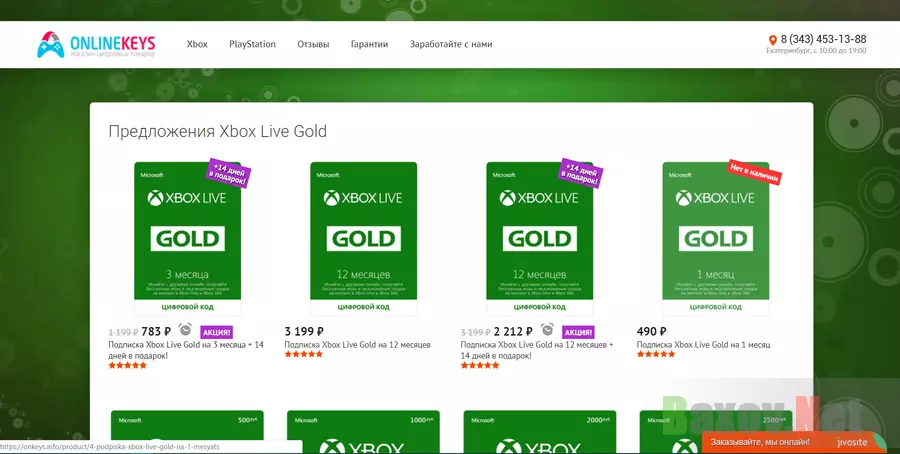This screenshot has width=900, height=454.
Task: Select the 1000 руб Xbox gift card thumbnail
Action: [x=363, y=432]
